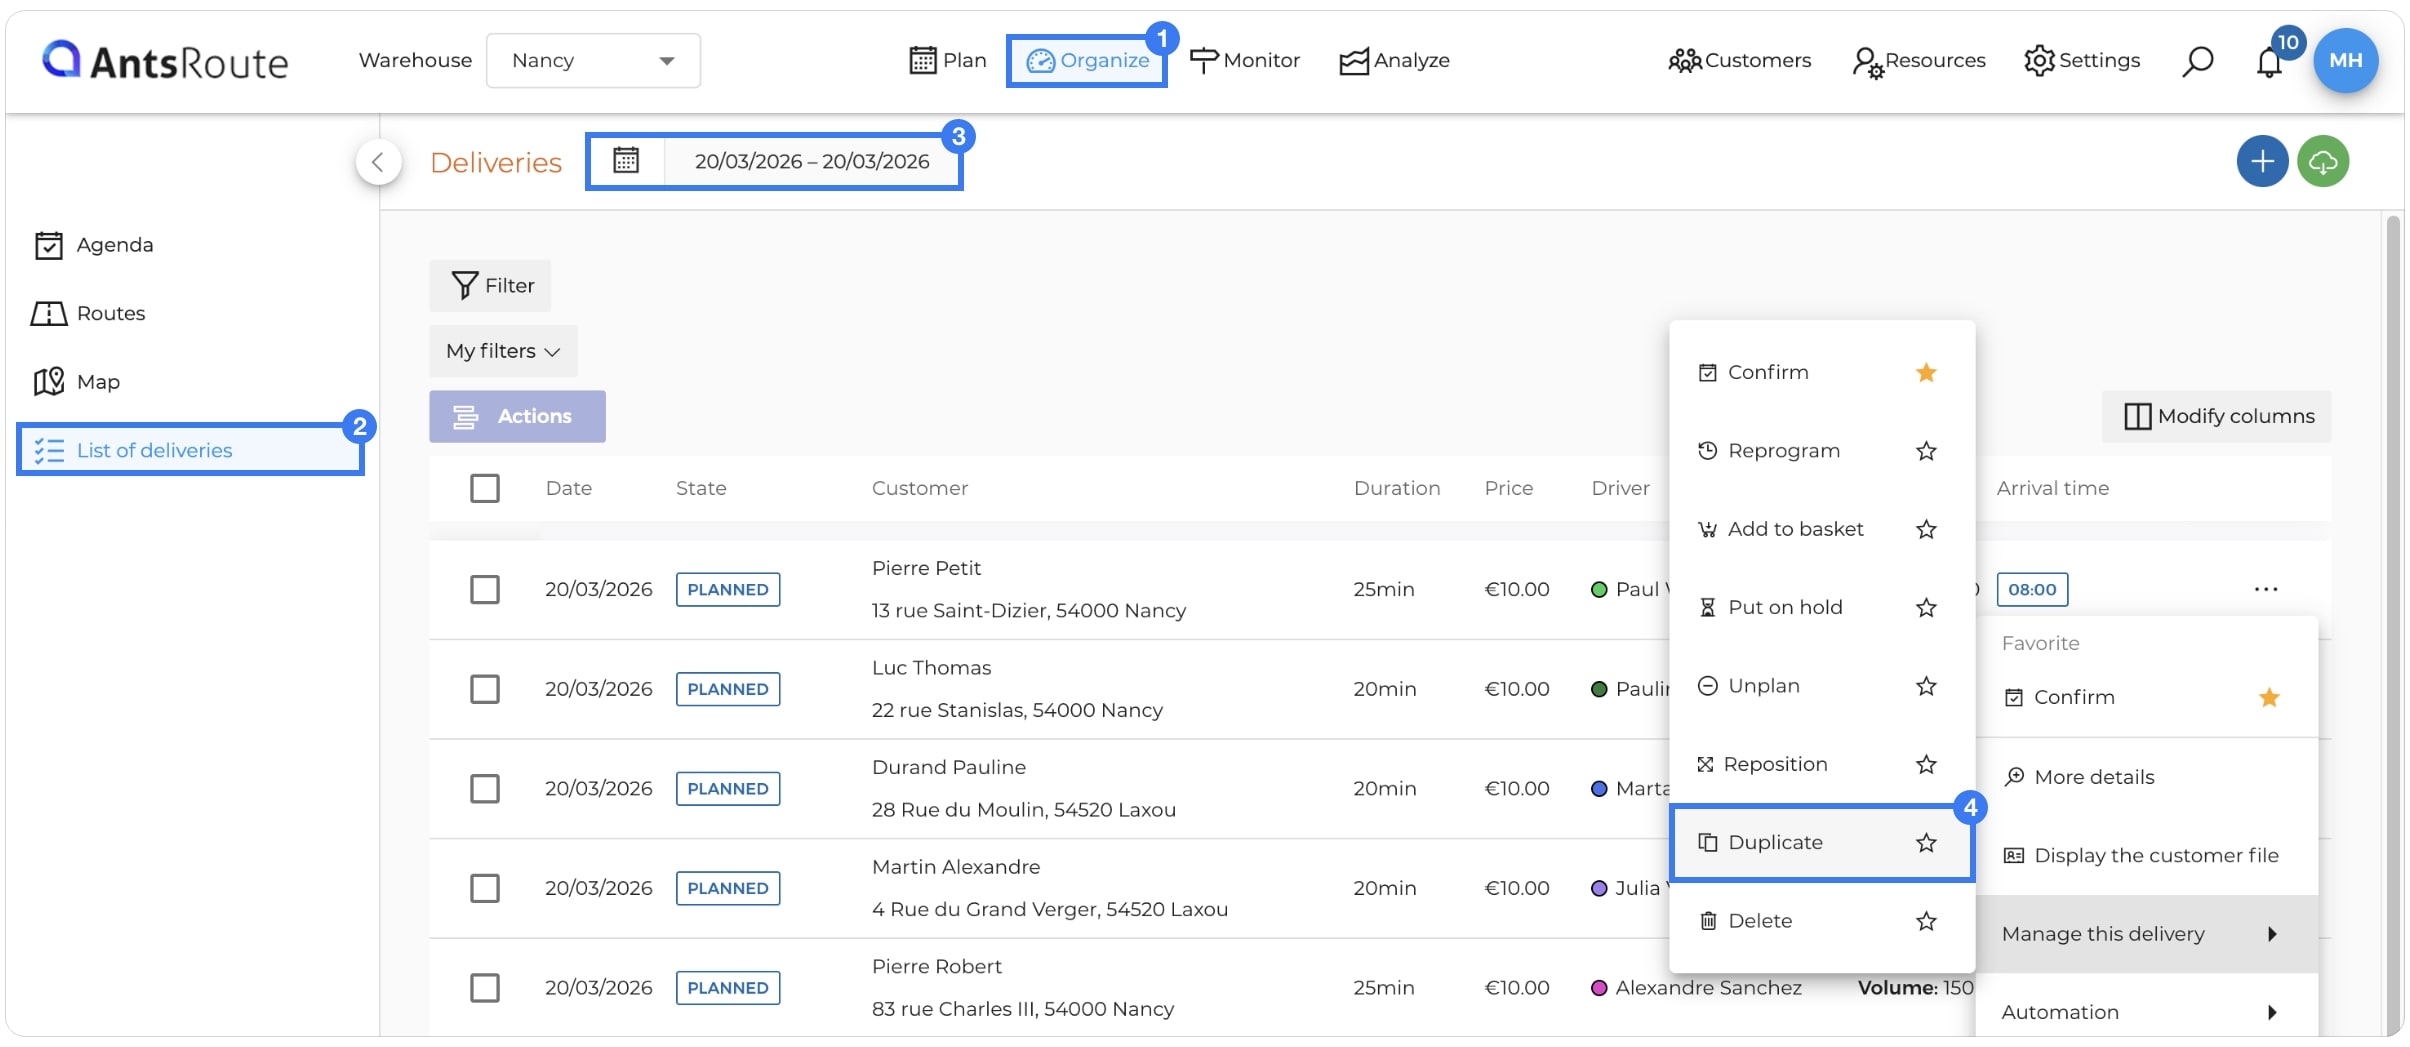Screen dimensions: 2410x1047
Task: Click the Alexandre Sanchez driver name
Action: [x=1708, y=988]
